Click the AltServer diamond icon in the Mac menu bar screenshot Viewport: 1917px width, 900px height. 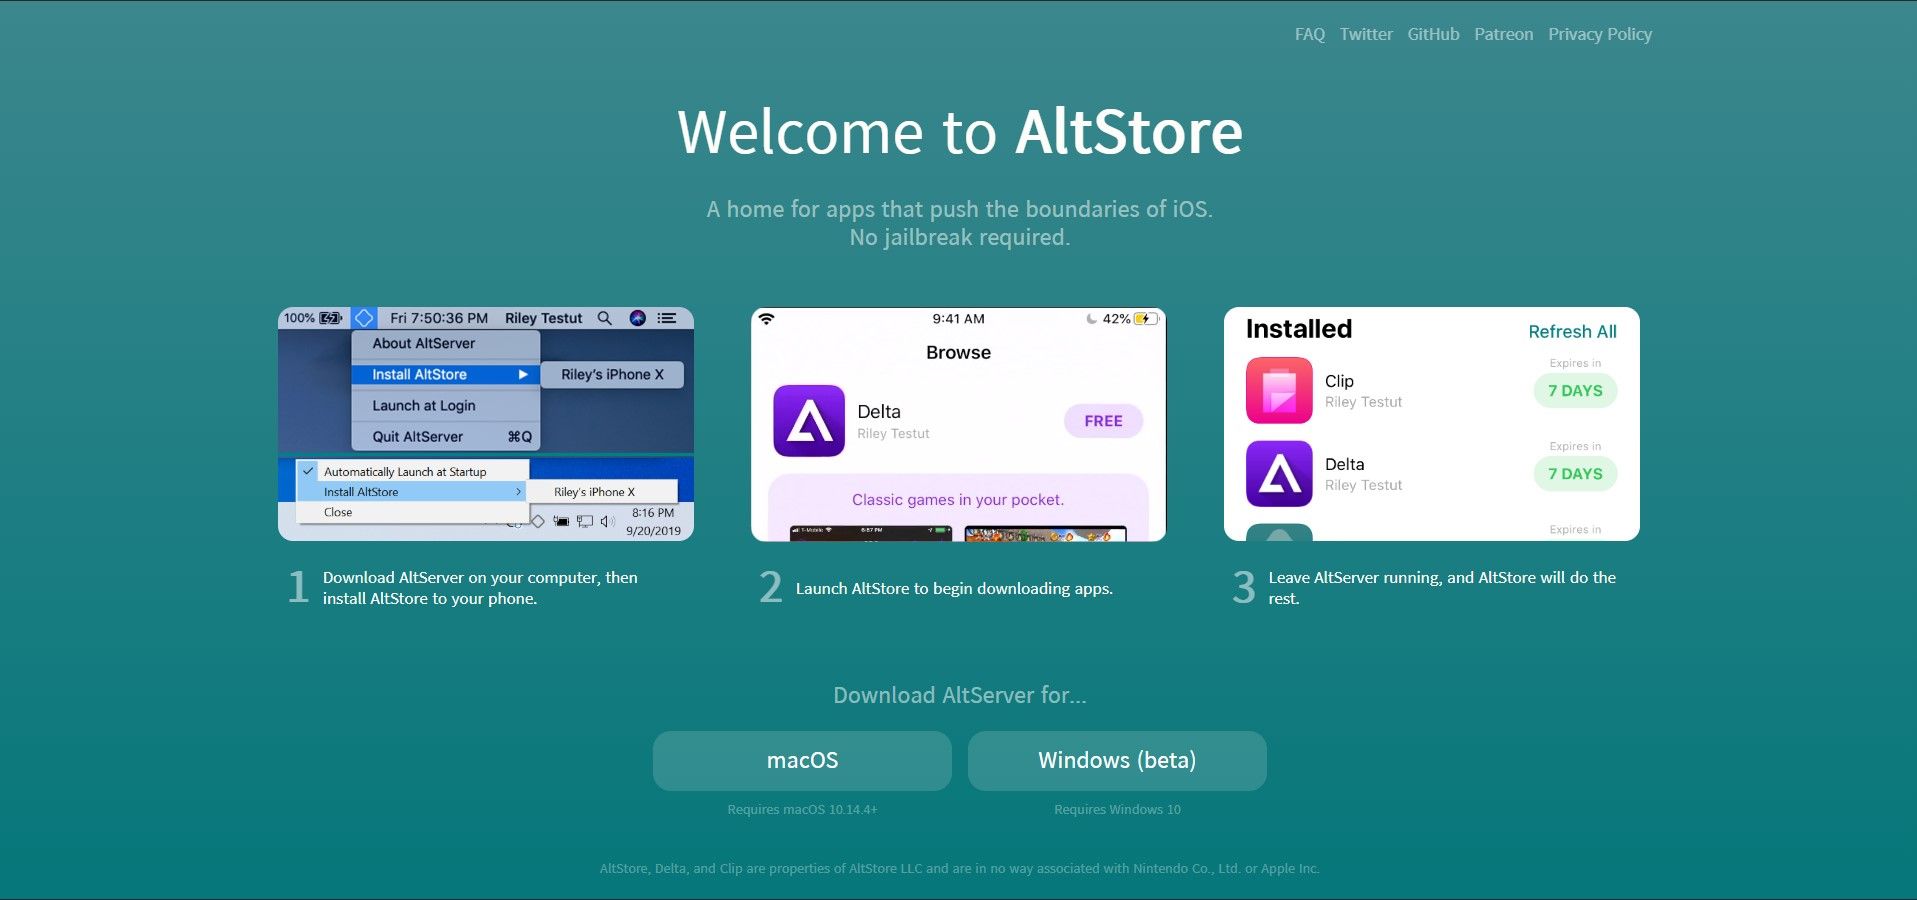(364, 318)
